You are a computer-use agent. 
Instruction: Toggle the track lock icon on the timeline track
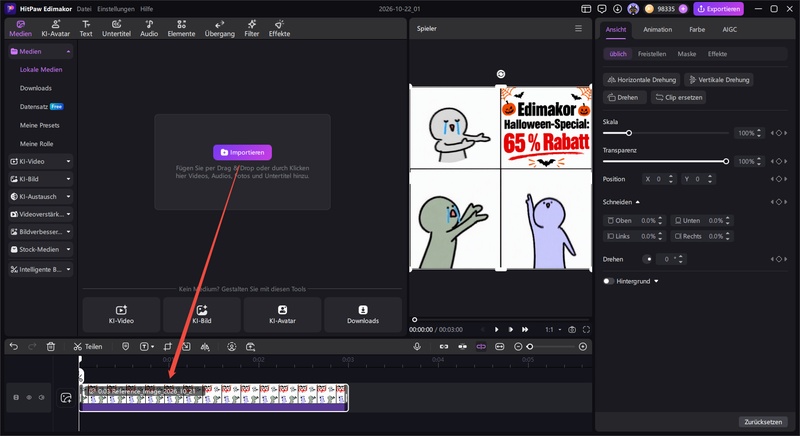pyautogui.click(x=16, y=397)
